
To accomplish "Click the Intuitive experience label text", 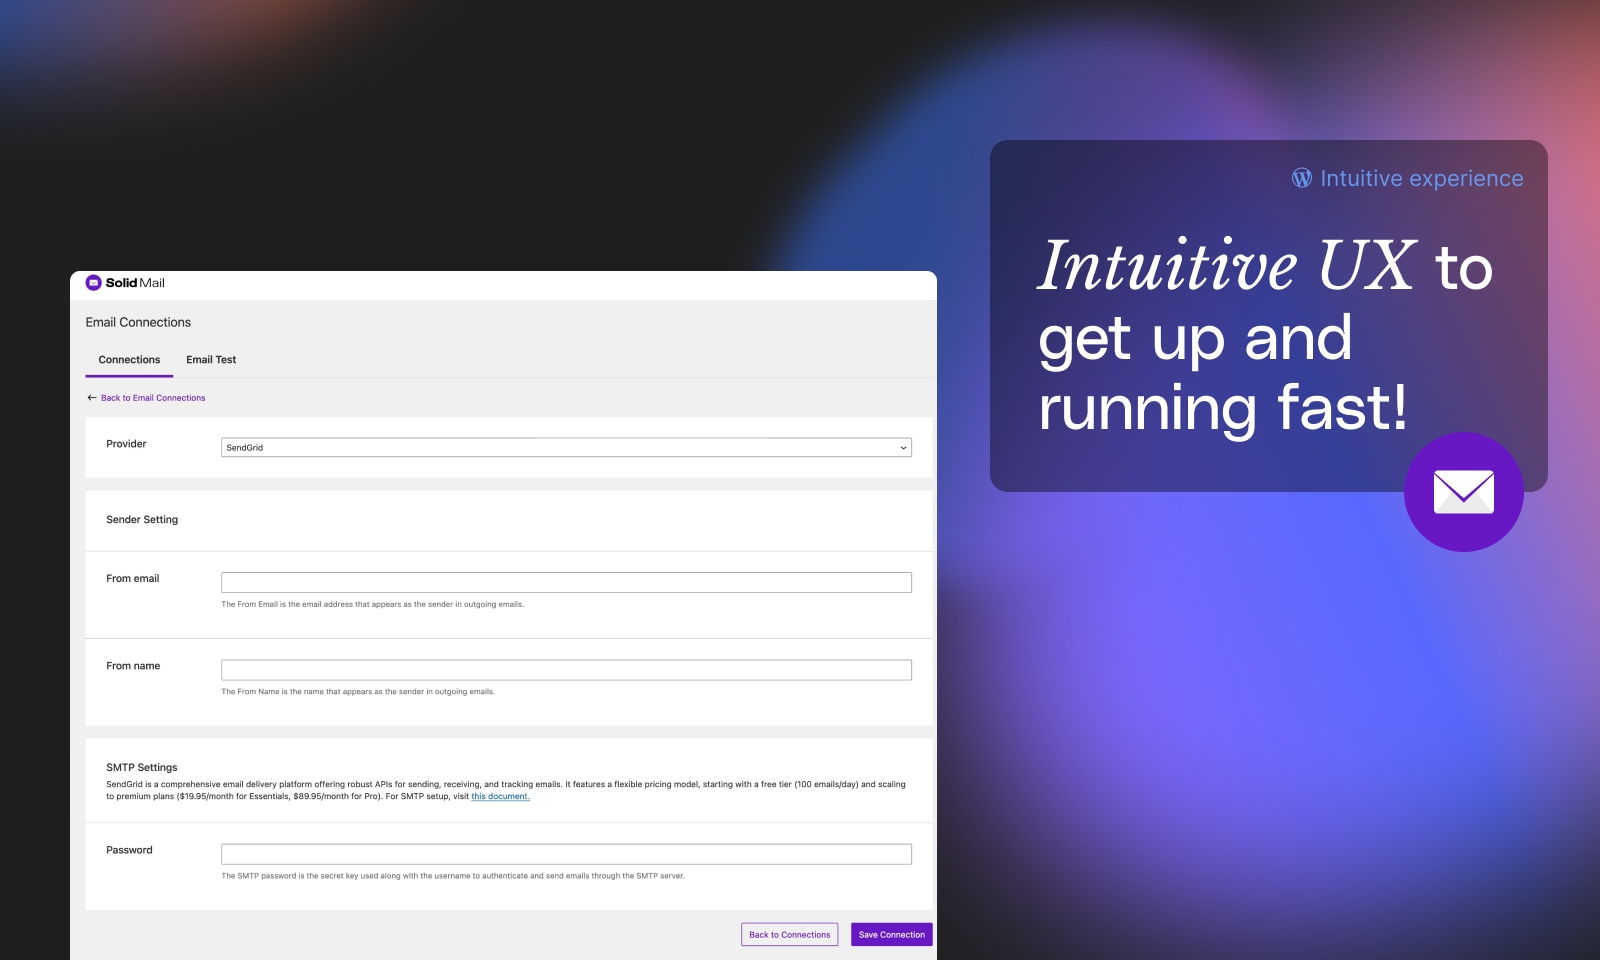I will pos(1421,178).
